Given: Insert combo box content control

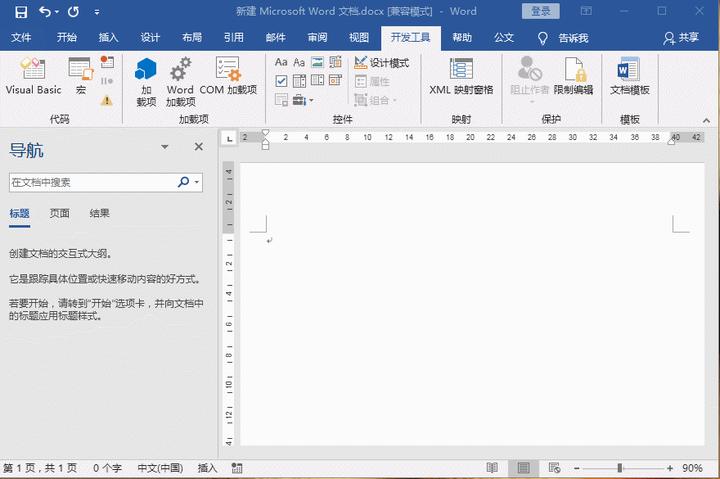Looking at the screenshot, I should pyautogui.click(x=299, y=81).
